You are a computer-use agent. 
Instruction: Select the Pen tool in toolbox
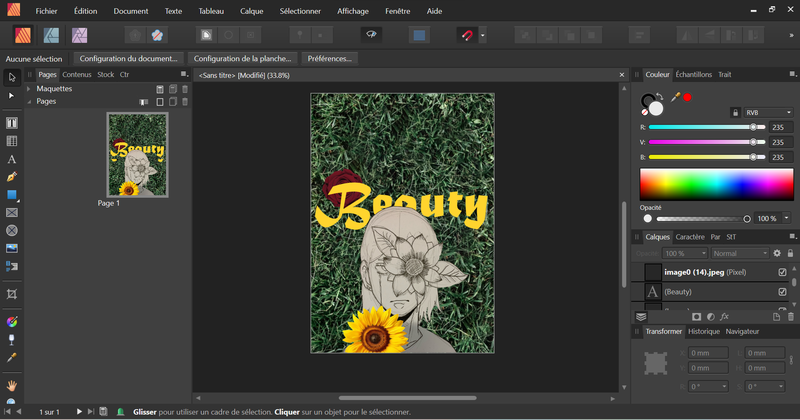[x=12, y=177]
